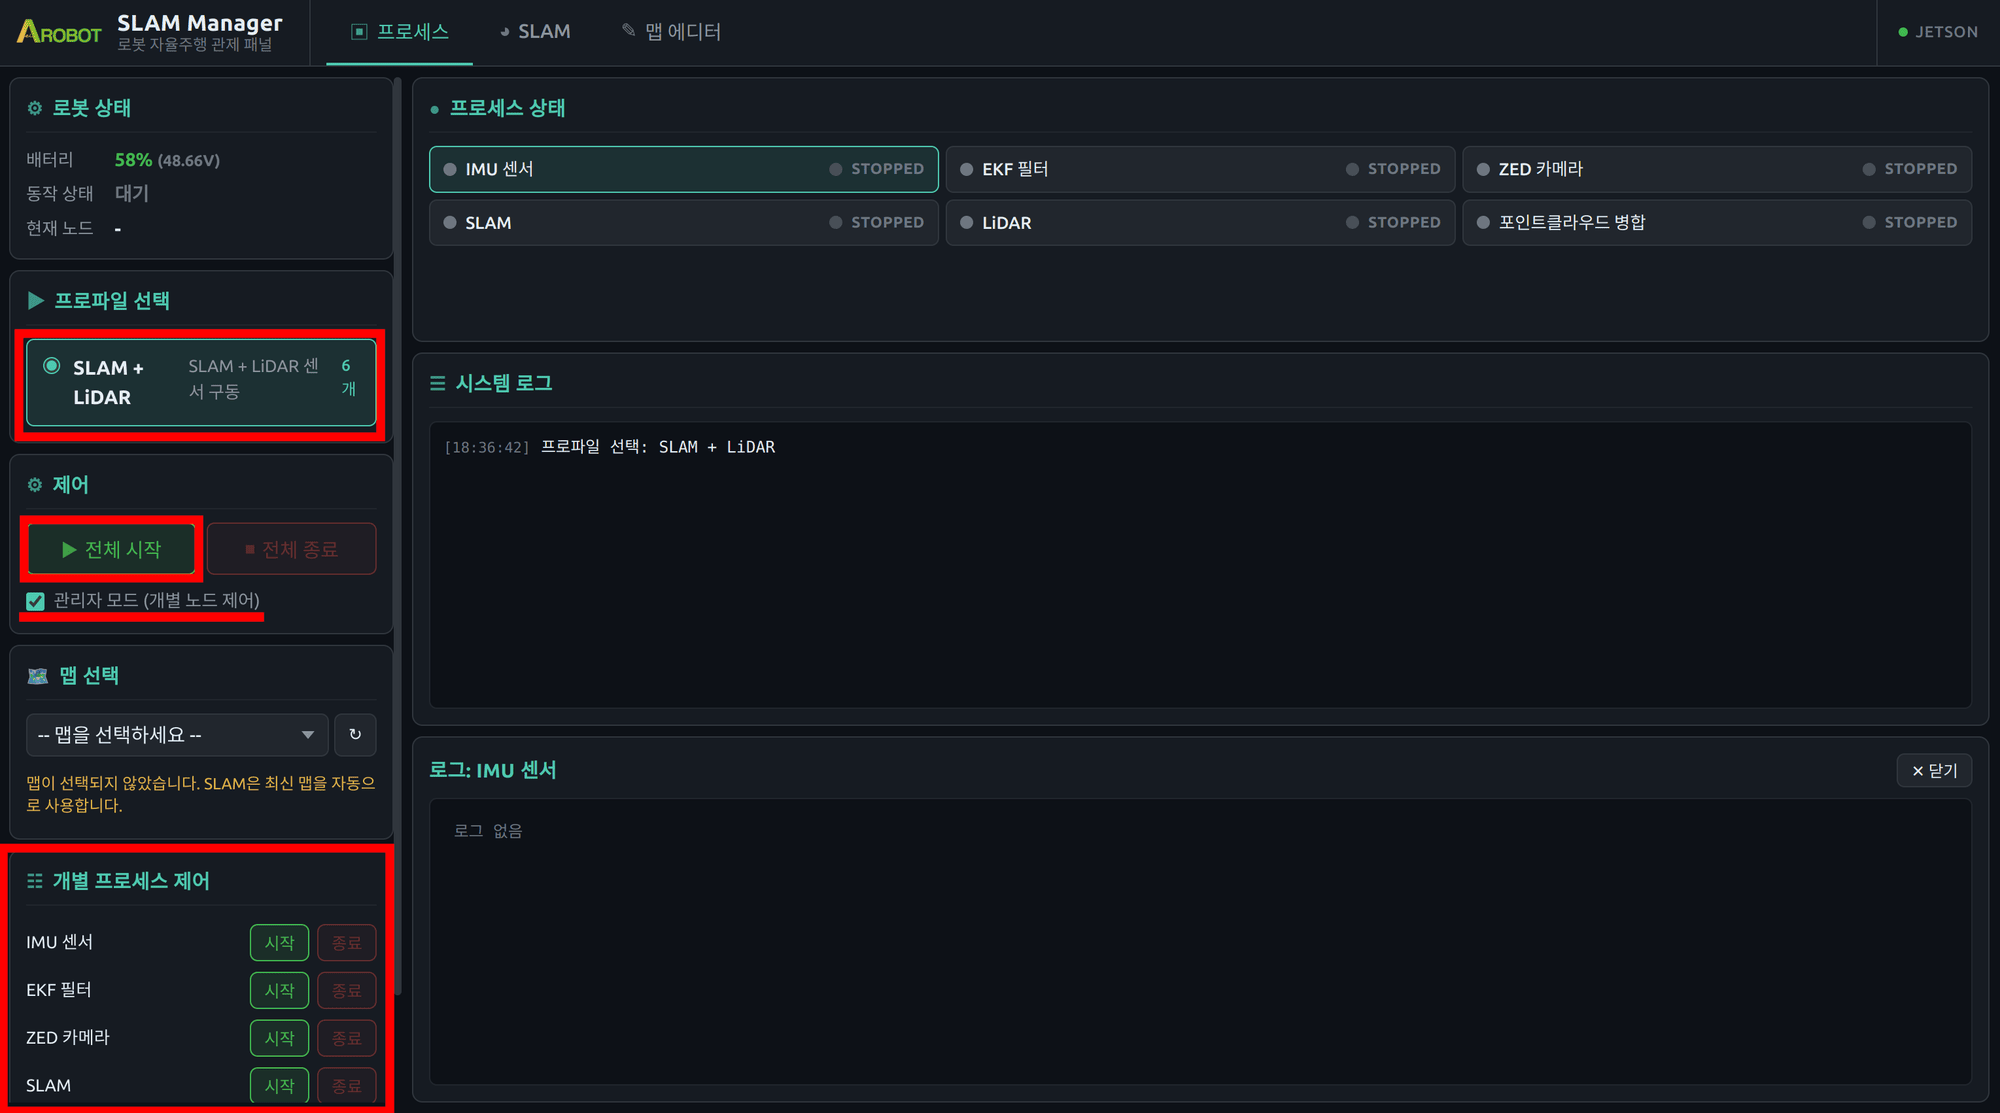Toggle the 관리자 모드 checkbox
Viewport: 2000px width, 1113px height.
(x=35, y=601)
